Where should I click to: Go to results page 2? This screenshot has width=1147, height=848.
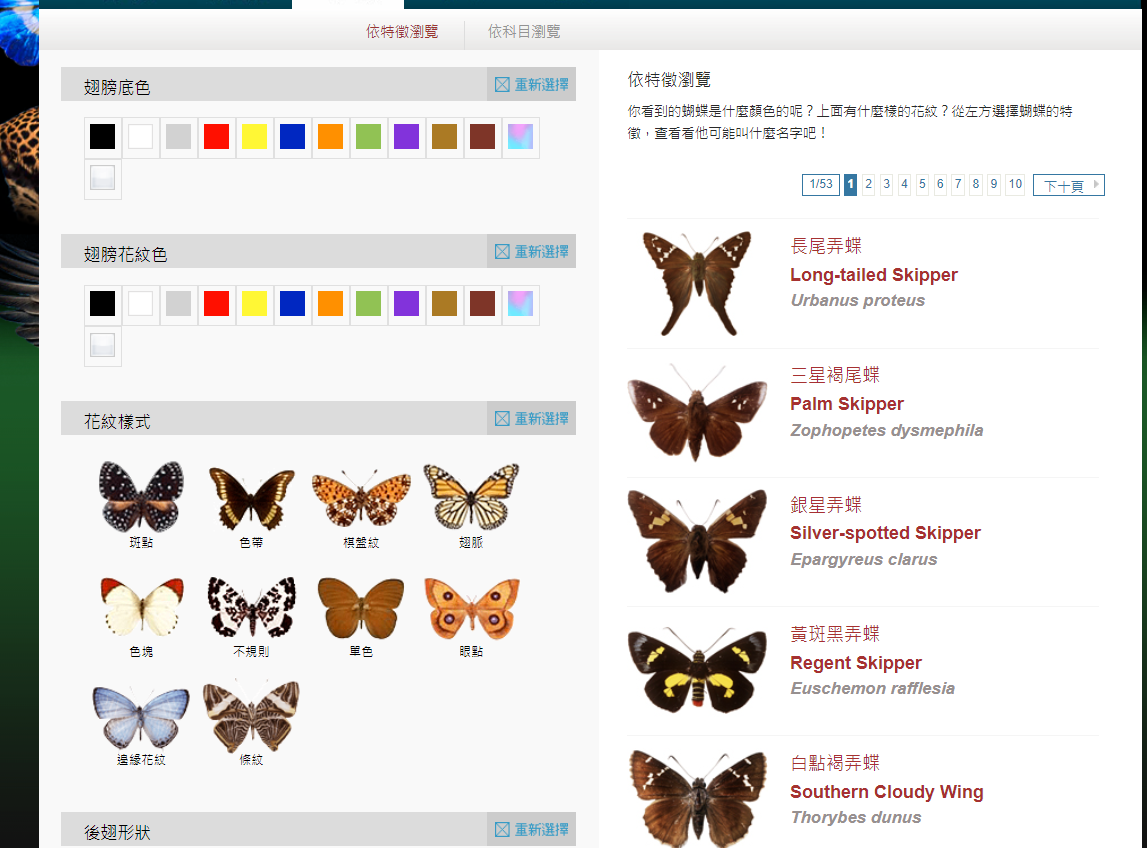(x=868, y=184)
